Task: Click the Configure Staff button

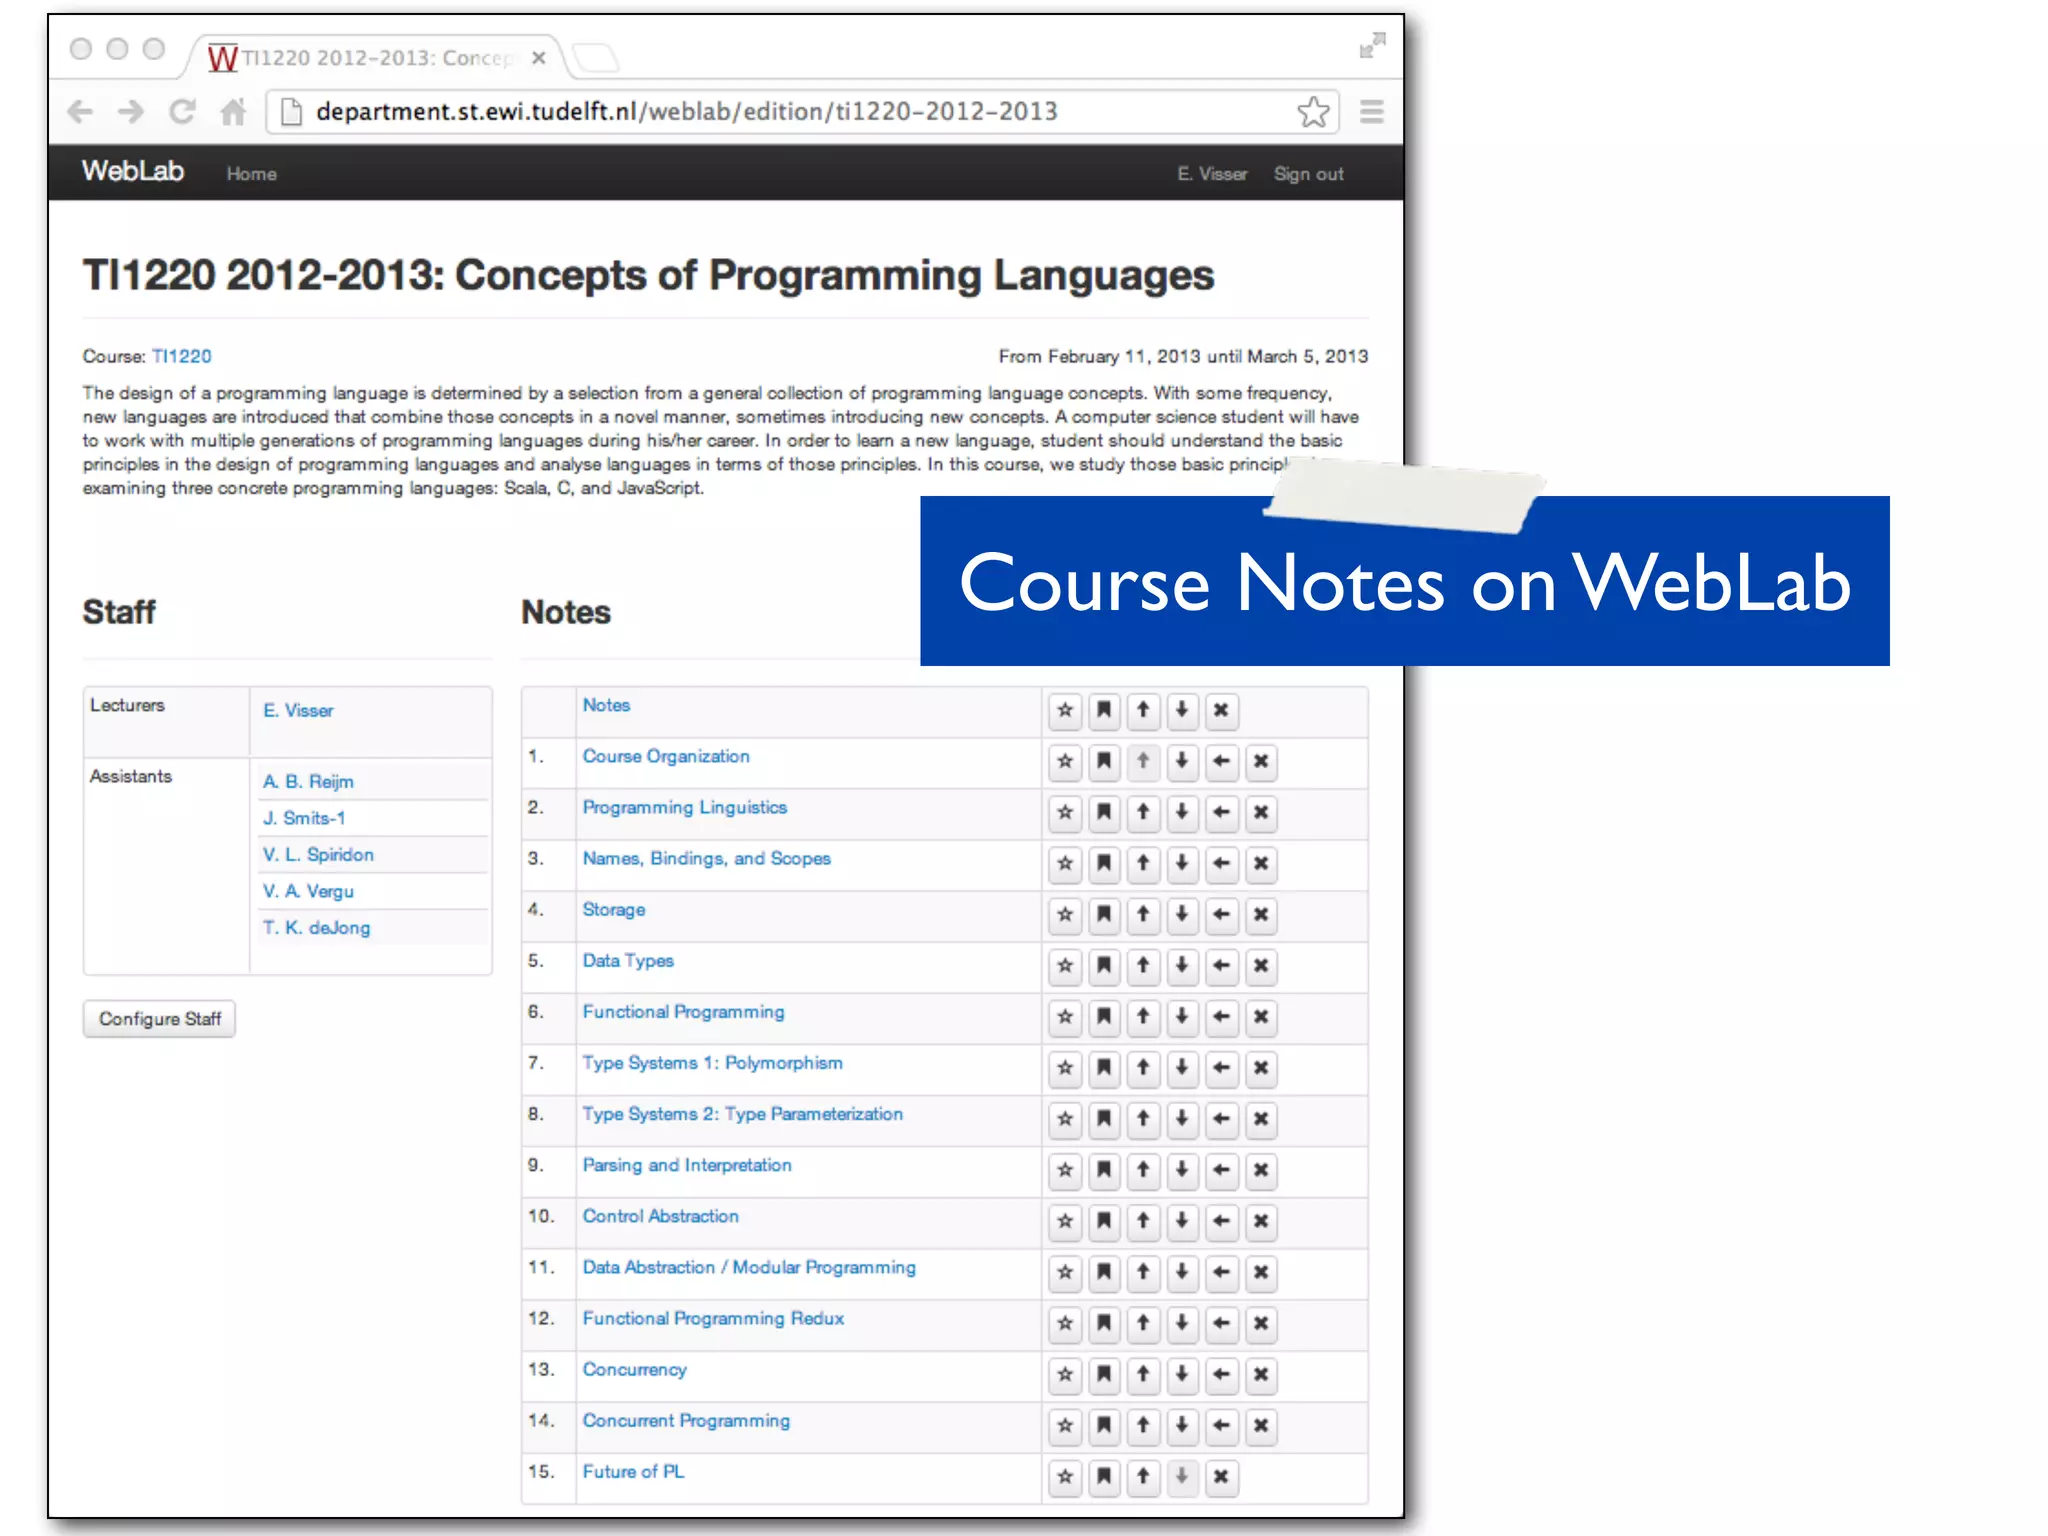Action: point(160,1019)
